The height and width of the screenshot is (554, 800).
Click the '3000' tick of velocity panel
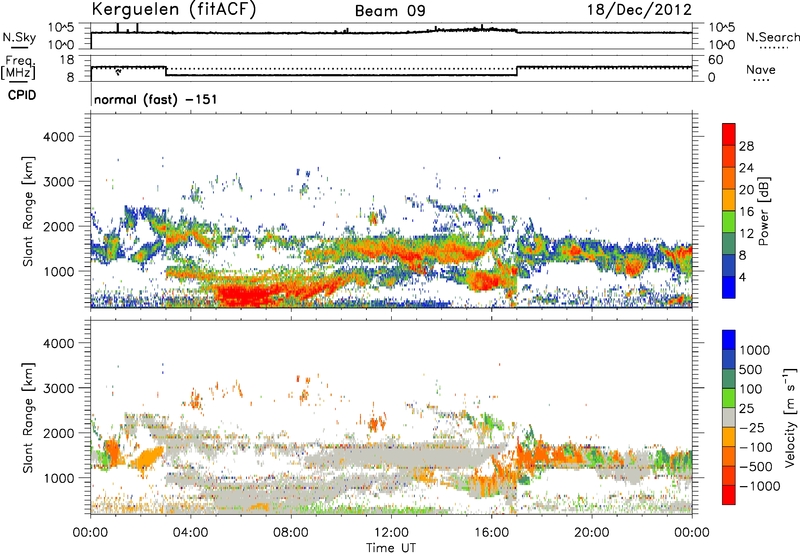point(59,388)
